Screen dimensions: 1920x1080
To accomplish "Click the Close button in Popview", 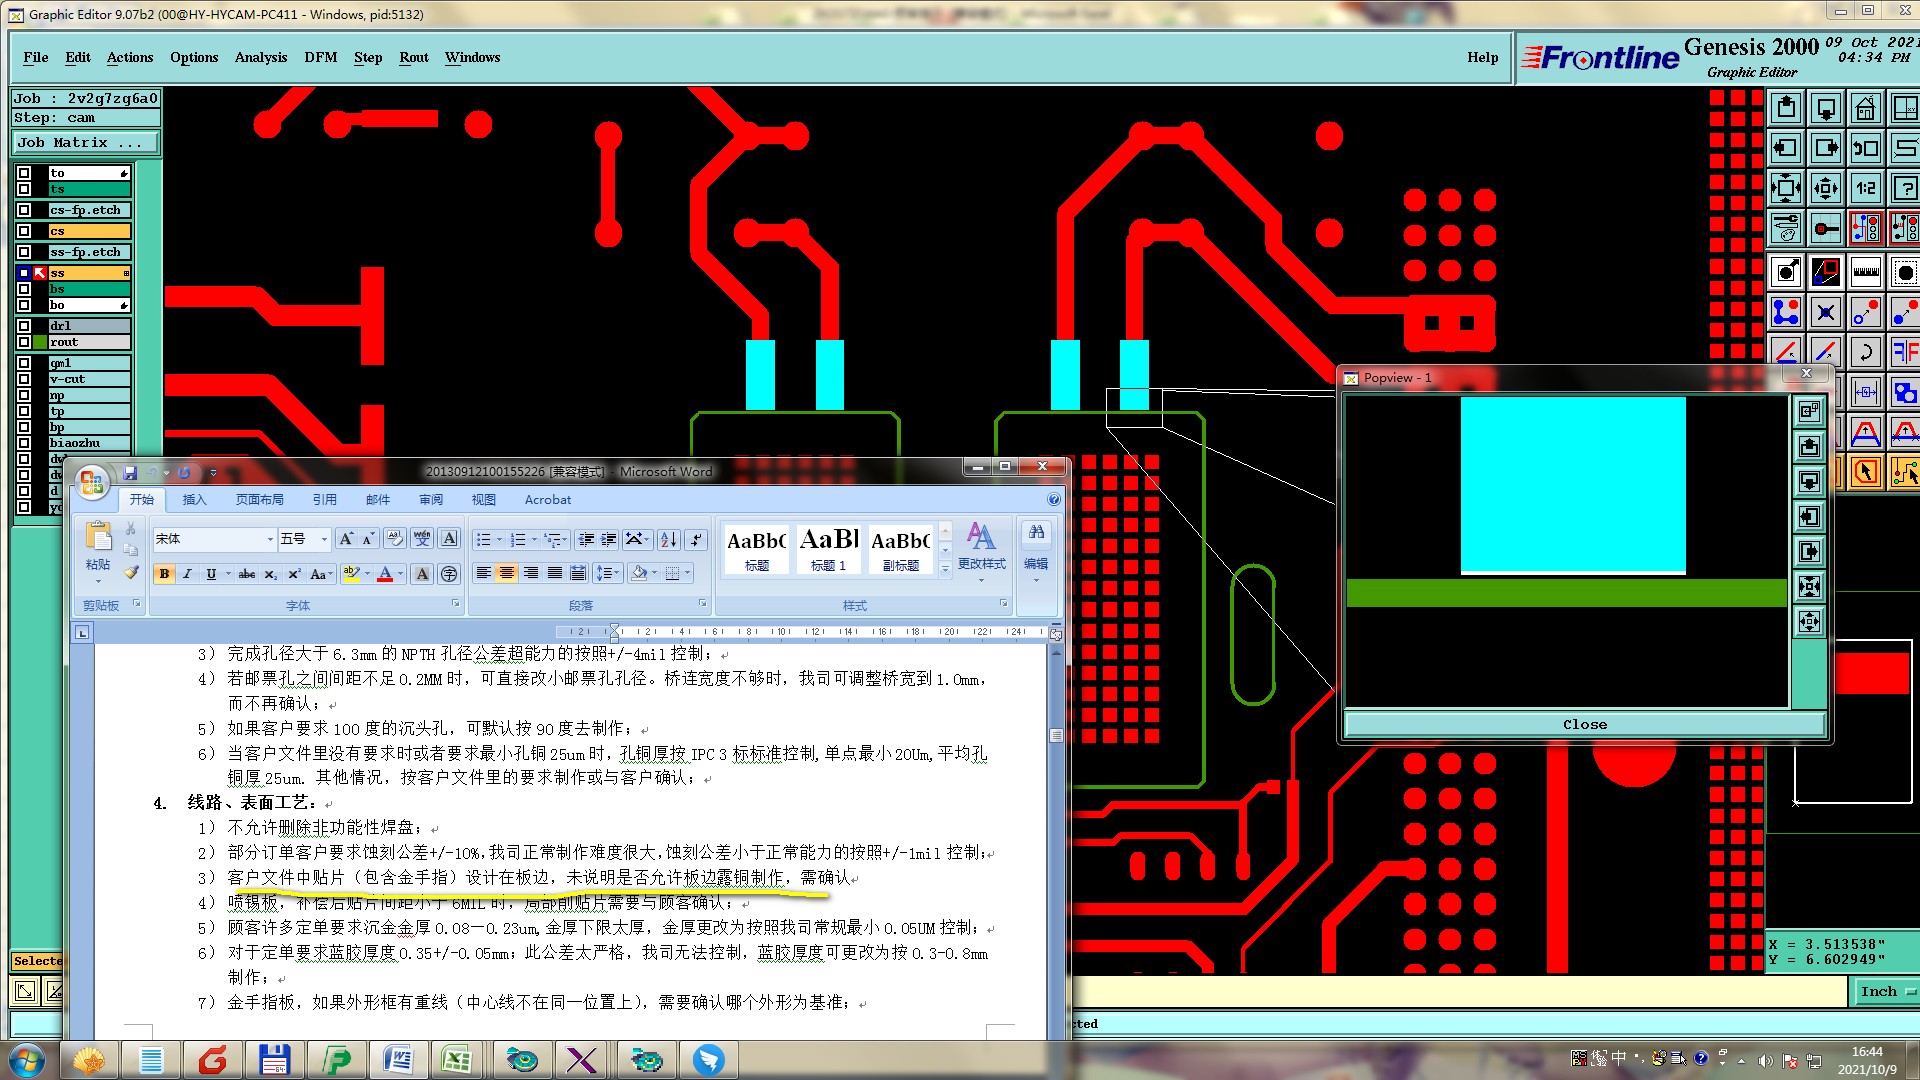I will (1584, 724).
